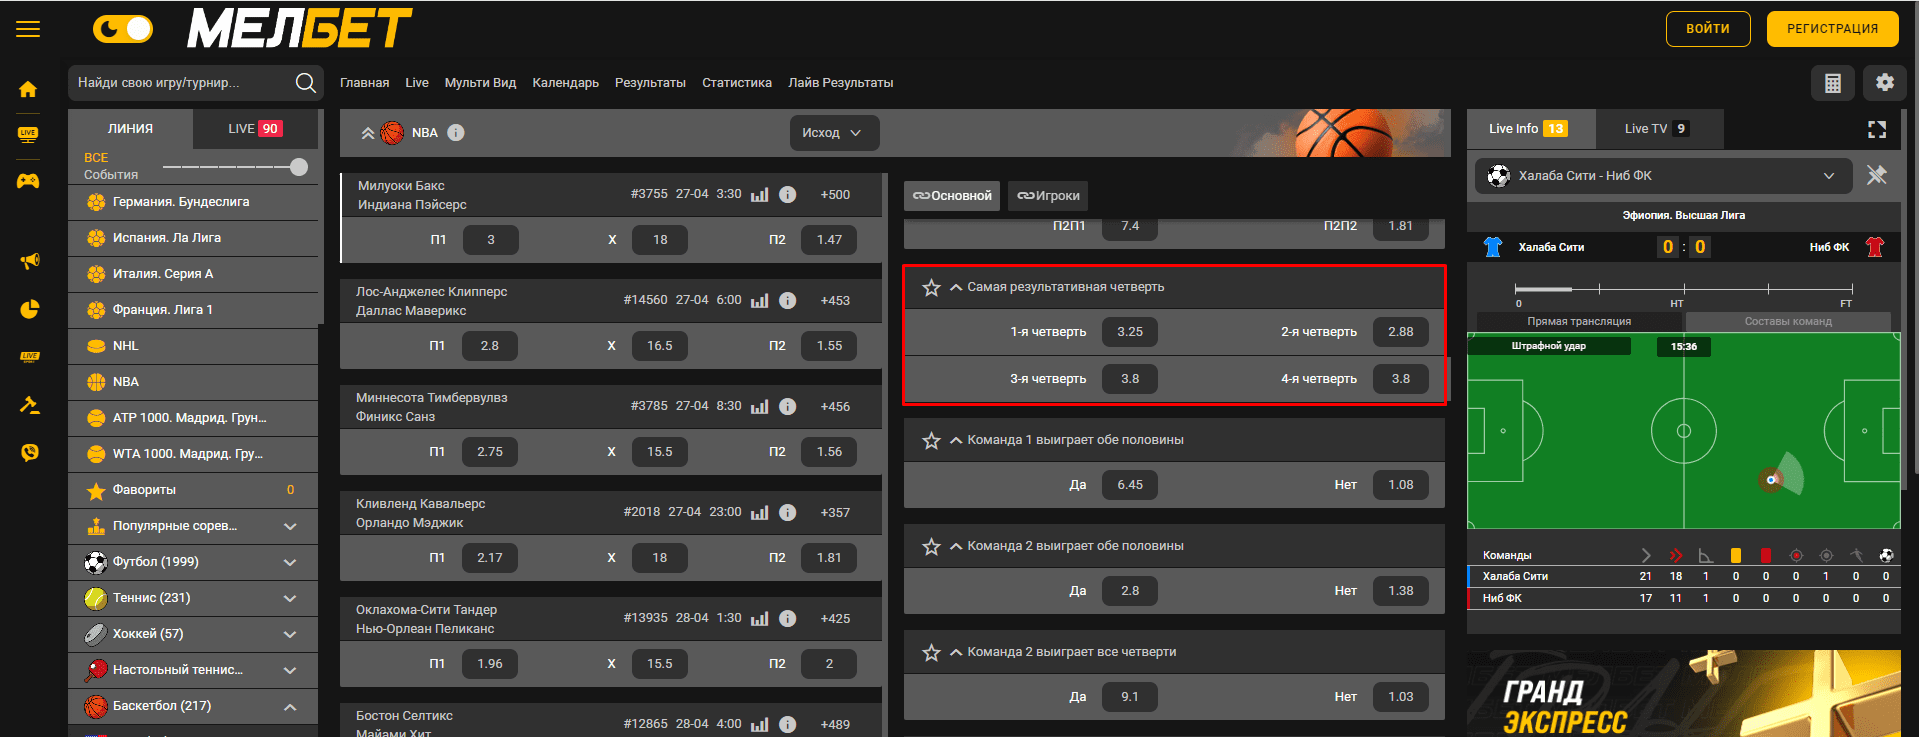This screenshot has width=1919, height=737.
Task: Open the megaphone promotions sidebar icon
Action: pyautogui.click(x=30, y=261)
